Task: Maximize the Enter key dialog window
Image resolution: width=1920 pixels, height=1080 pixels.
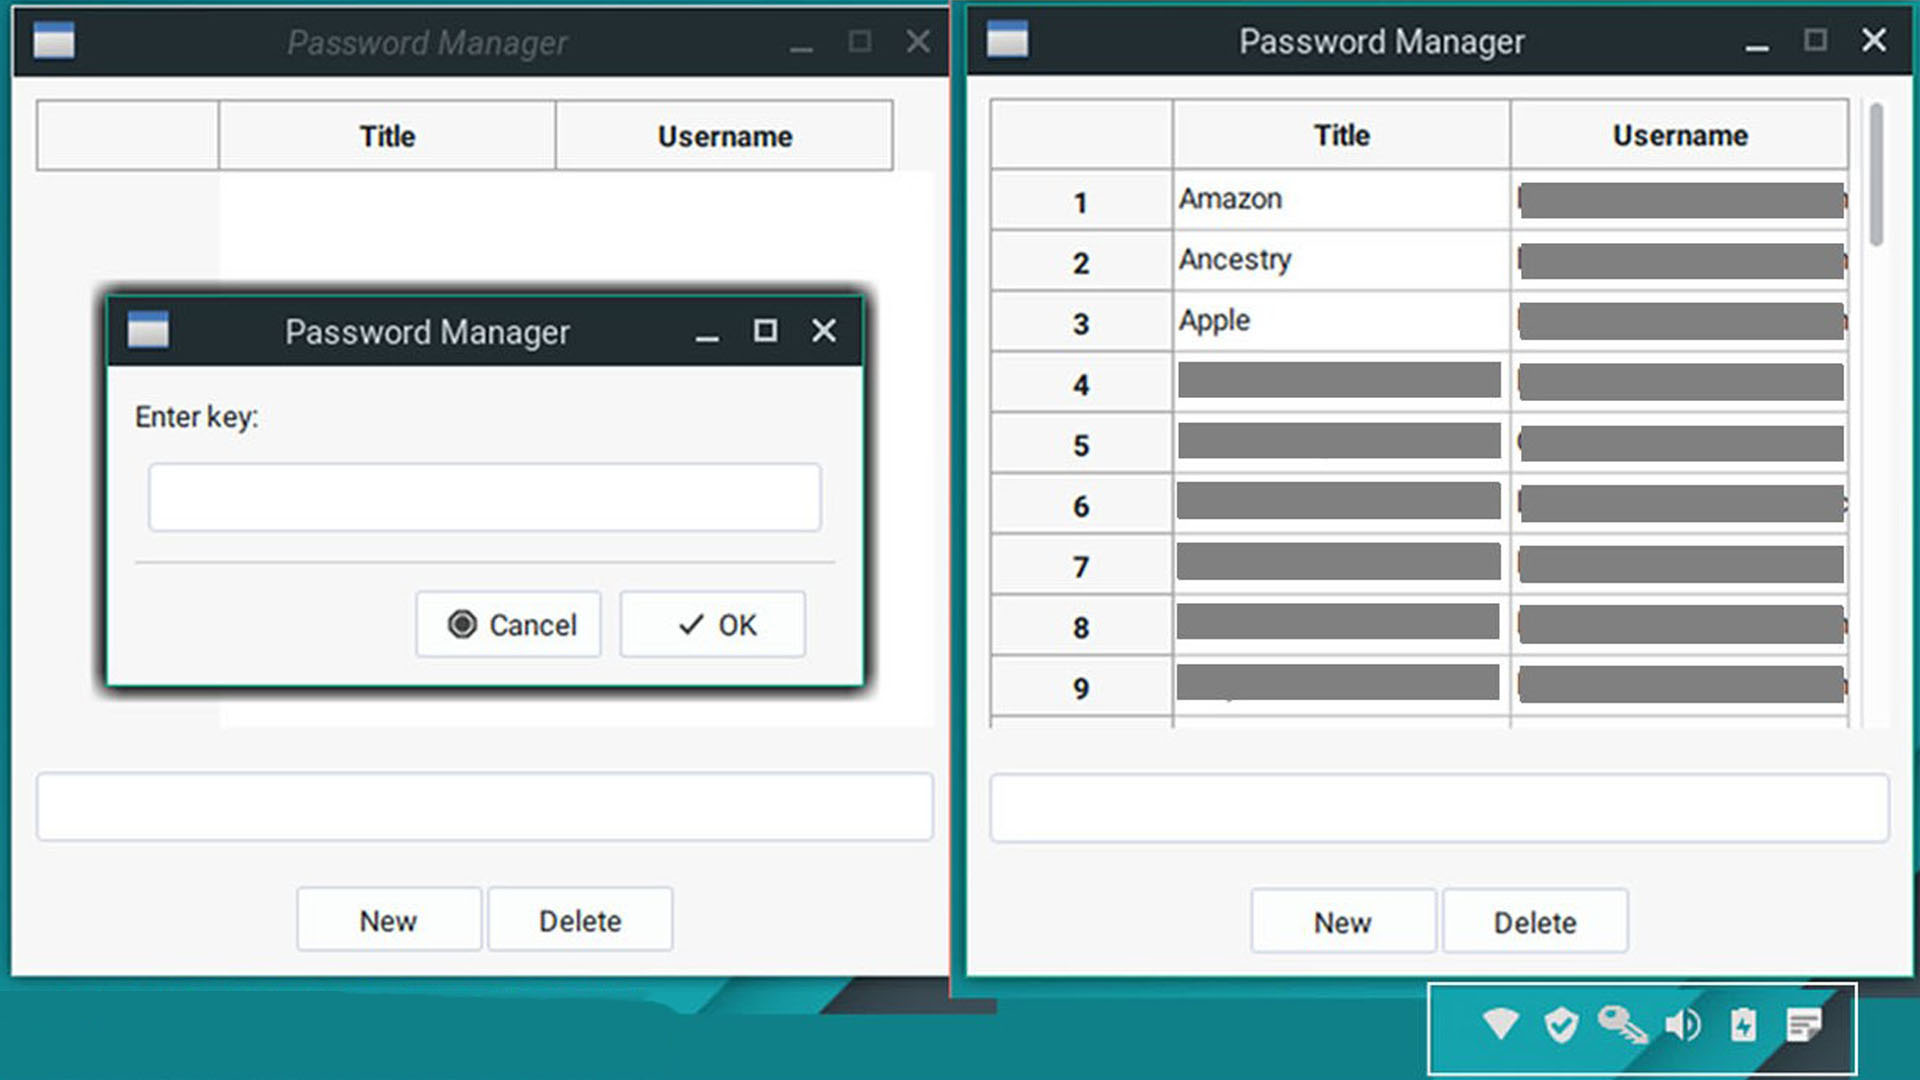Action: 765,331
